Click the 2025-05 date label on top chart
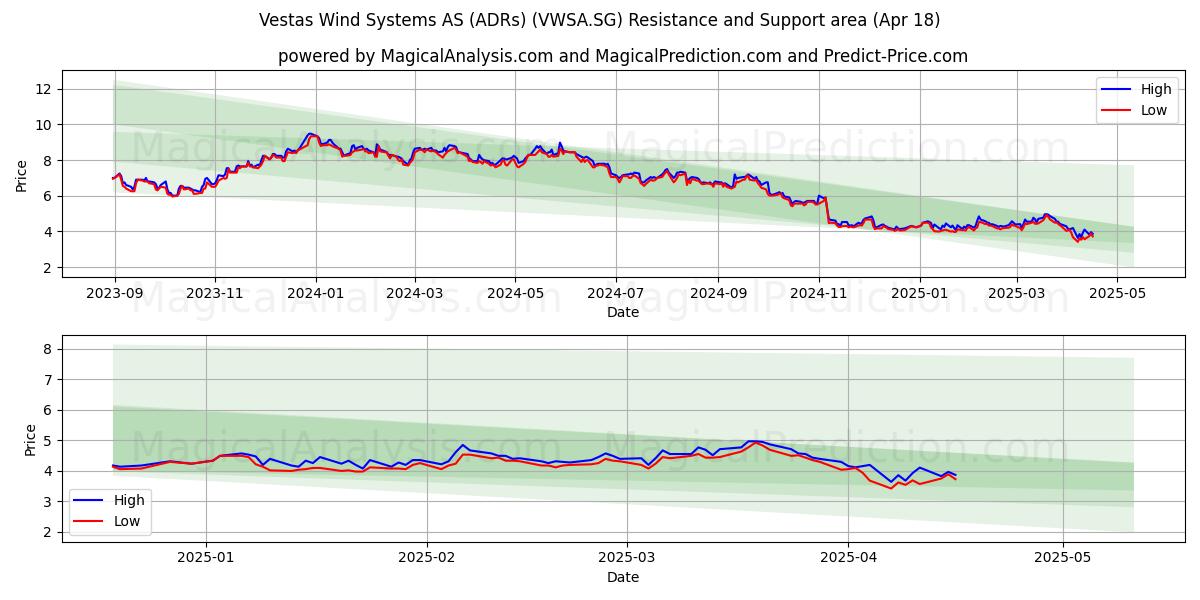 pyautogui.click(x=1117, y=294)
